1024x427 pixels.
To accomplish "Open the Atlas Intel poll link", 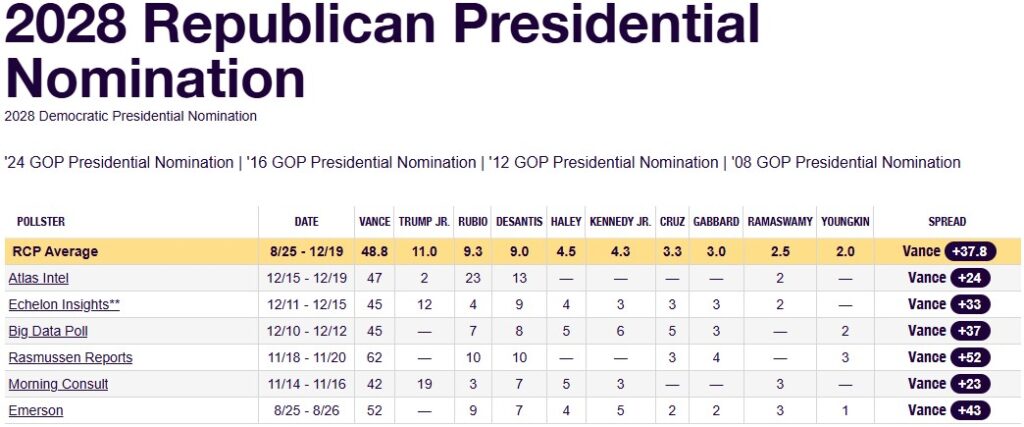I will (38, 278).
